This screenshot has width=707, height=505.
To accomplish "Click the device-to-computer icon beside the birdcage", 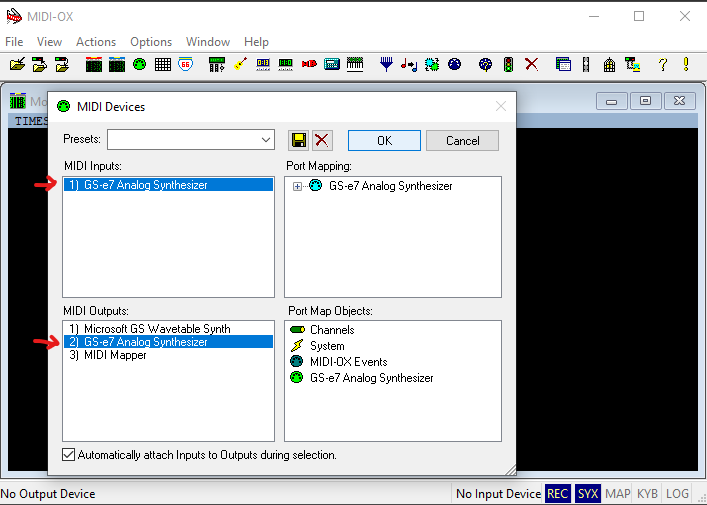I will tap(633, 64).
